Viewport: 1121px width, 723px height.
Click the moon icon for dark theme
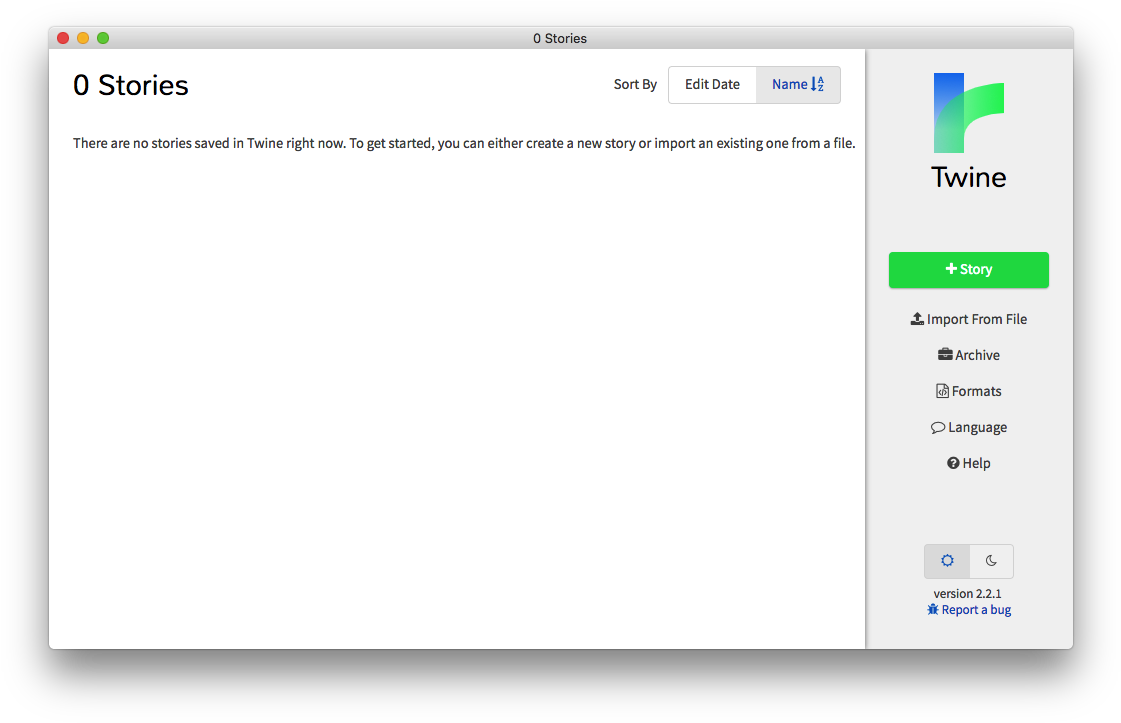(990, 561)
